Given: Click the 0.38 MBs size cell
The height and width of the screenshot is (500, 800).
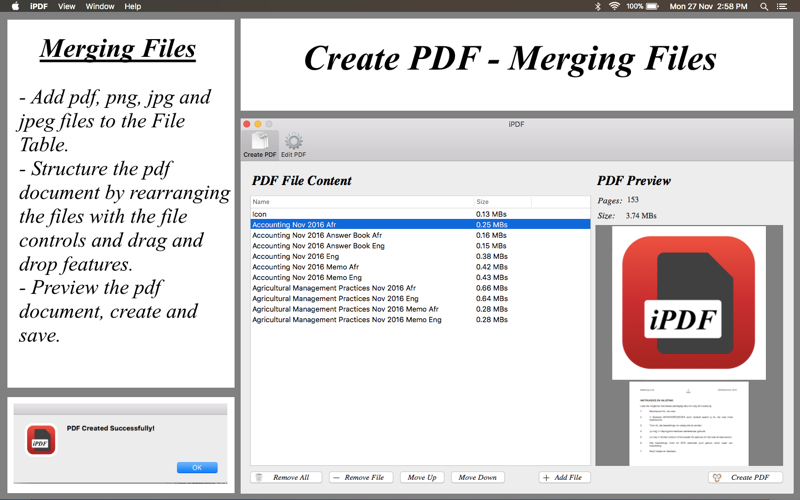Looking at the screenshot, I should pyautogui.click(x=491, y=256).
